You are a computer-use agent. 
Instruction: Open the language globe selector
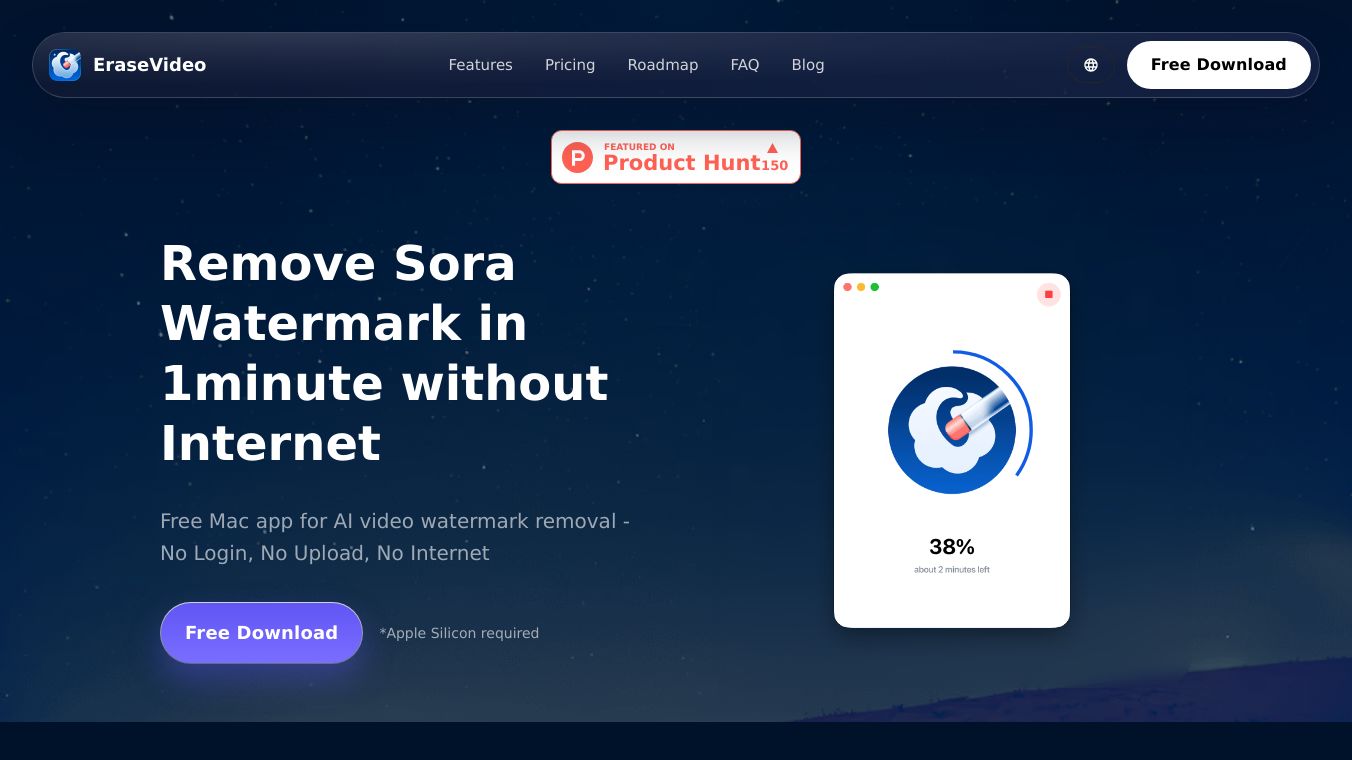(x=1091, y=65)
